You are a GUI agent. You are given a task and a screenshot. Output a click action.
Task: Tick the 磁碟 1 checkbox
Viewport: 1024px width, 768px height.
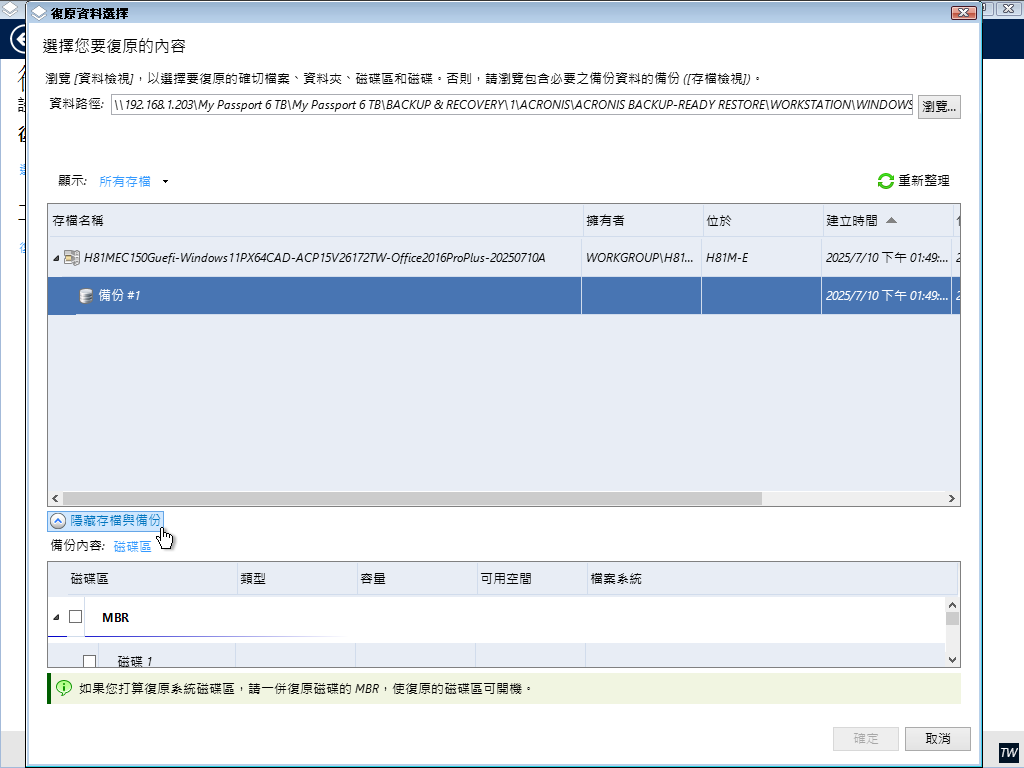point(89,661)
